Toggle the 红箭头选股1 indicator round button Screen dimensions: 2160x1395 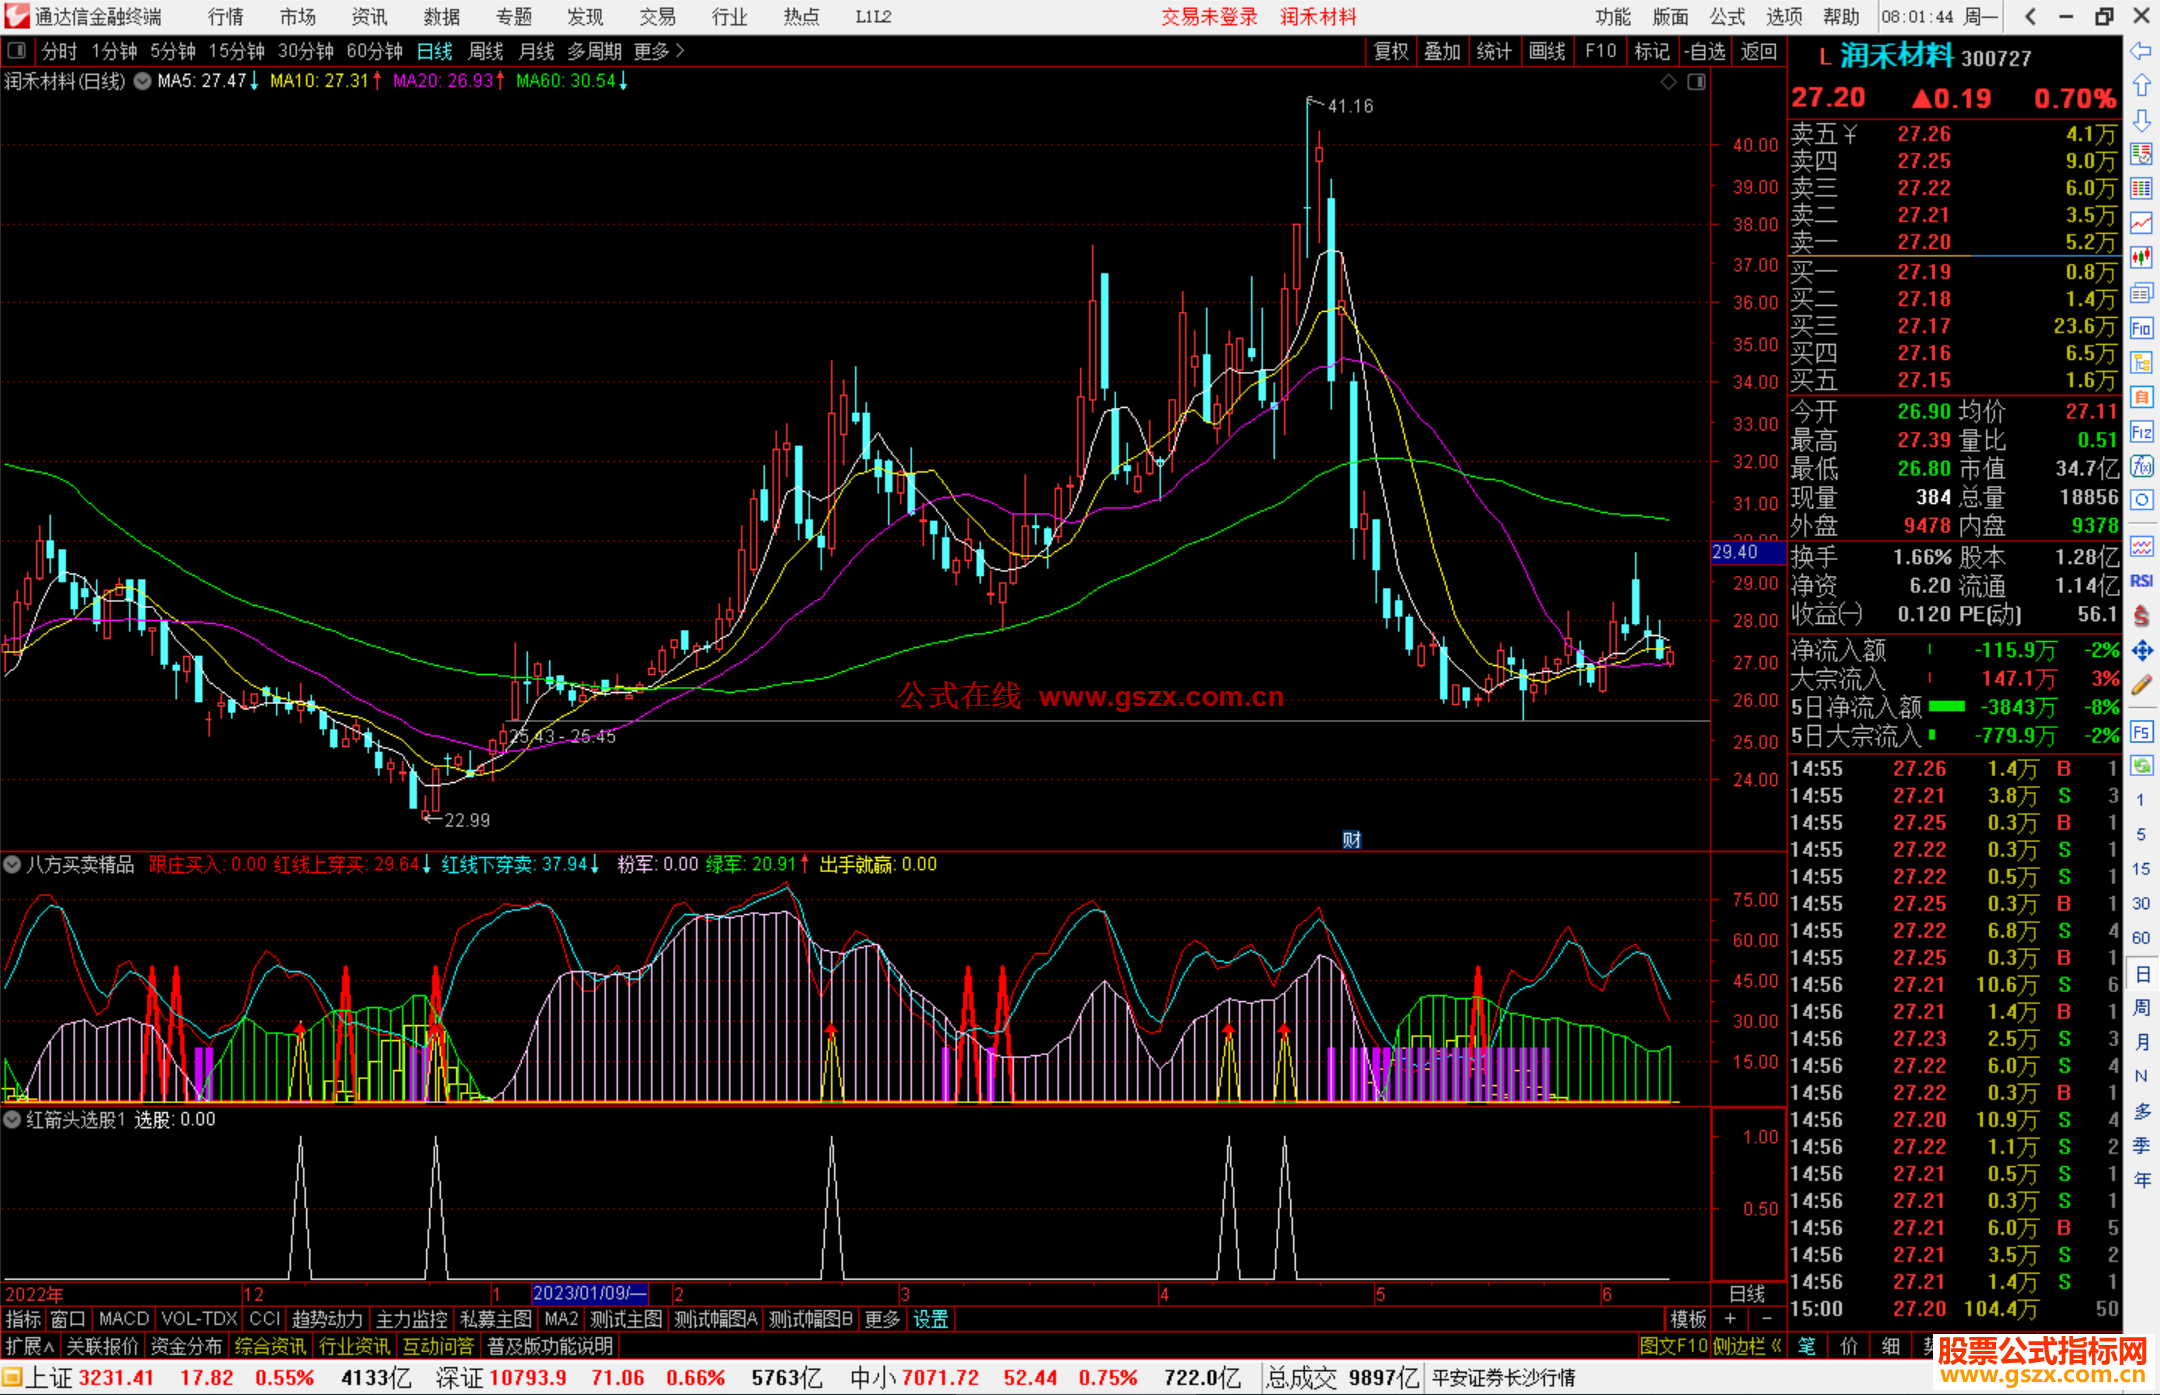point(13,1119)
